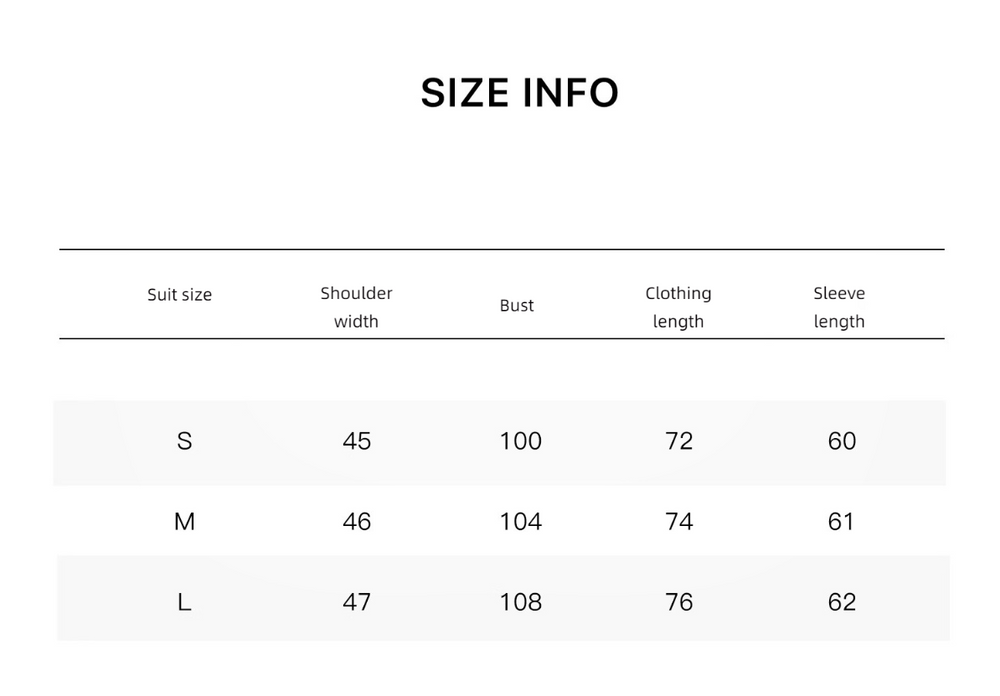Click bust value 104 for size M
The image size is (1000, 696).
520,522
